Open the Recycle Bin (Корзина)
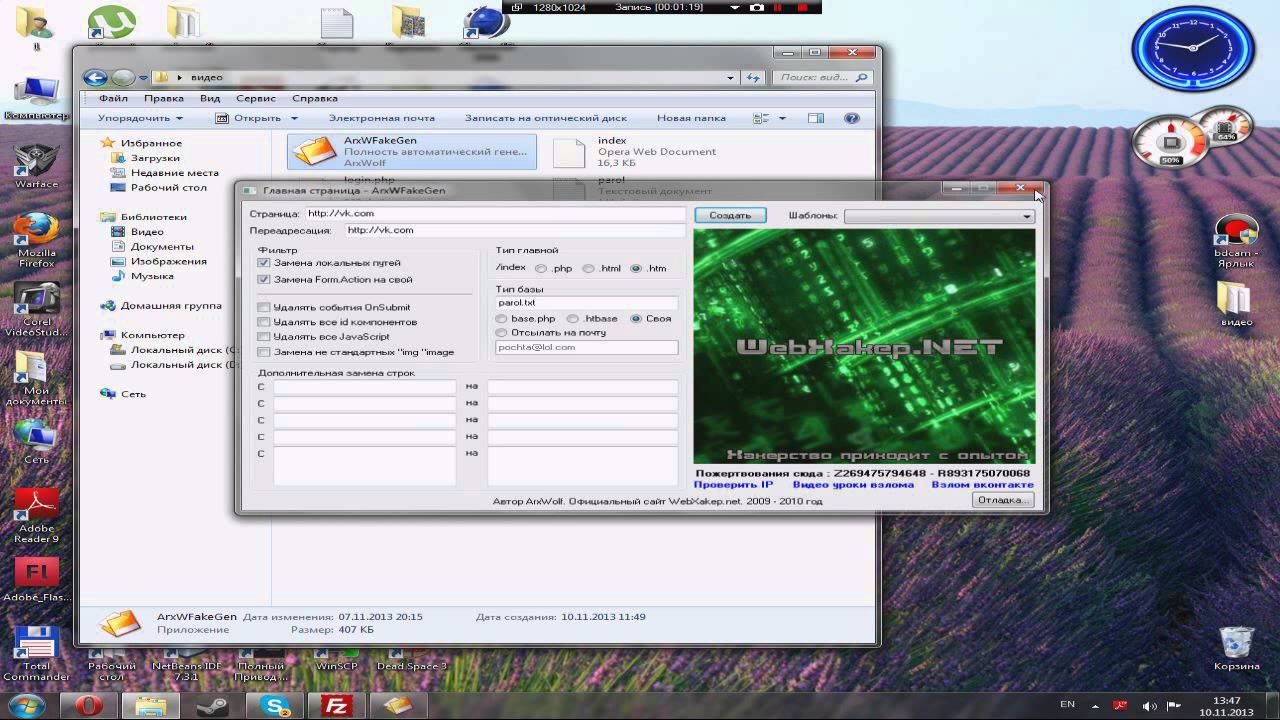This screenshot has height=720, width=1280. coord(1237,649)
